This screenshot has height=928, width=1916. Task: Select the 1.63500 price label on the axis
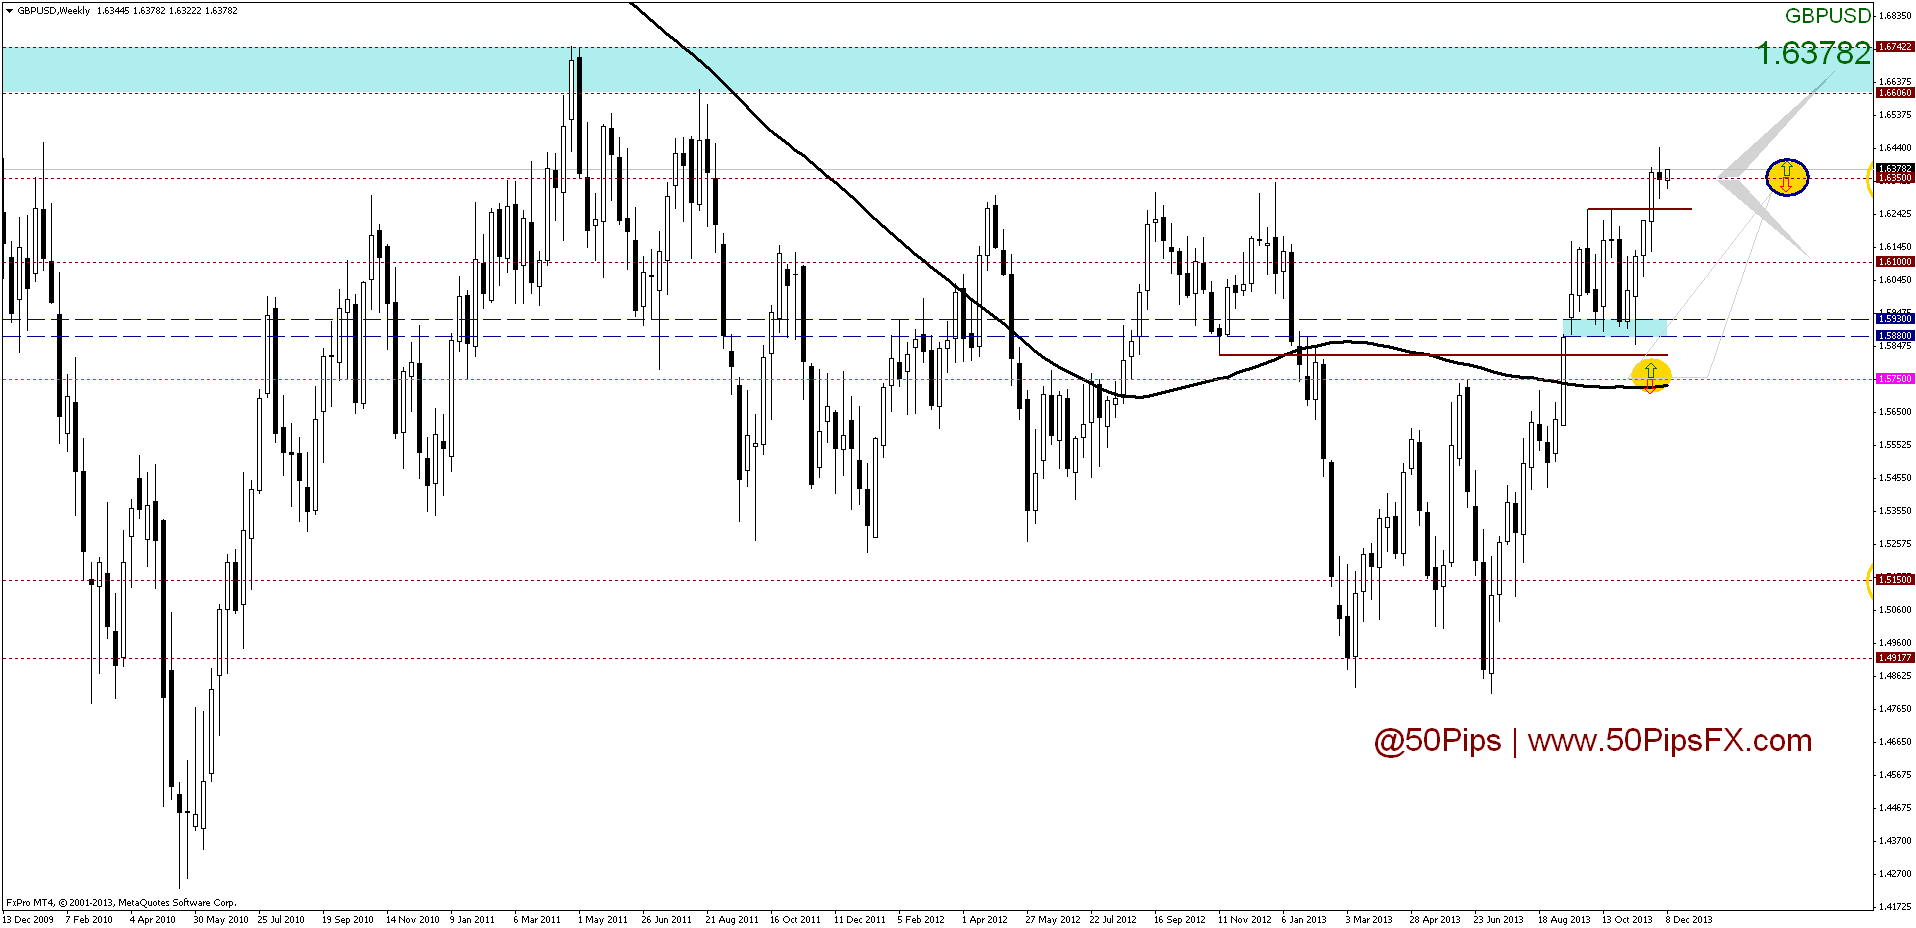1895,179
